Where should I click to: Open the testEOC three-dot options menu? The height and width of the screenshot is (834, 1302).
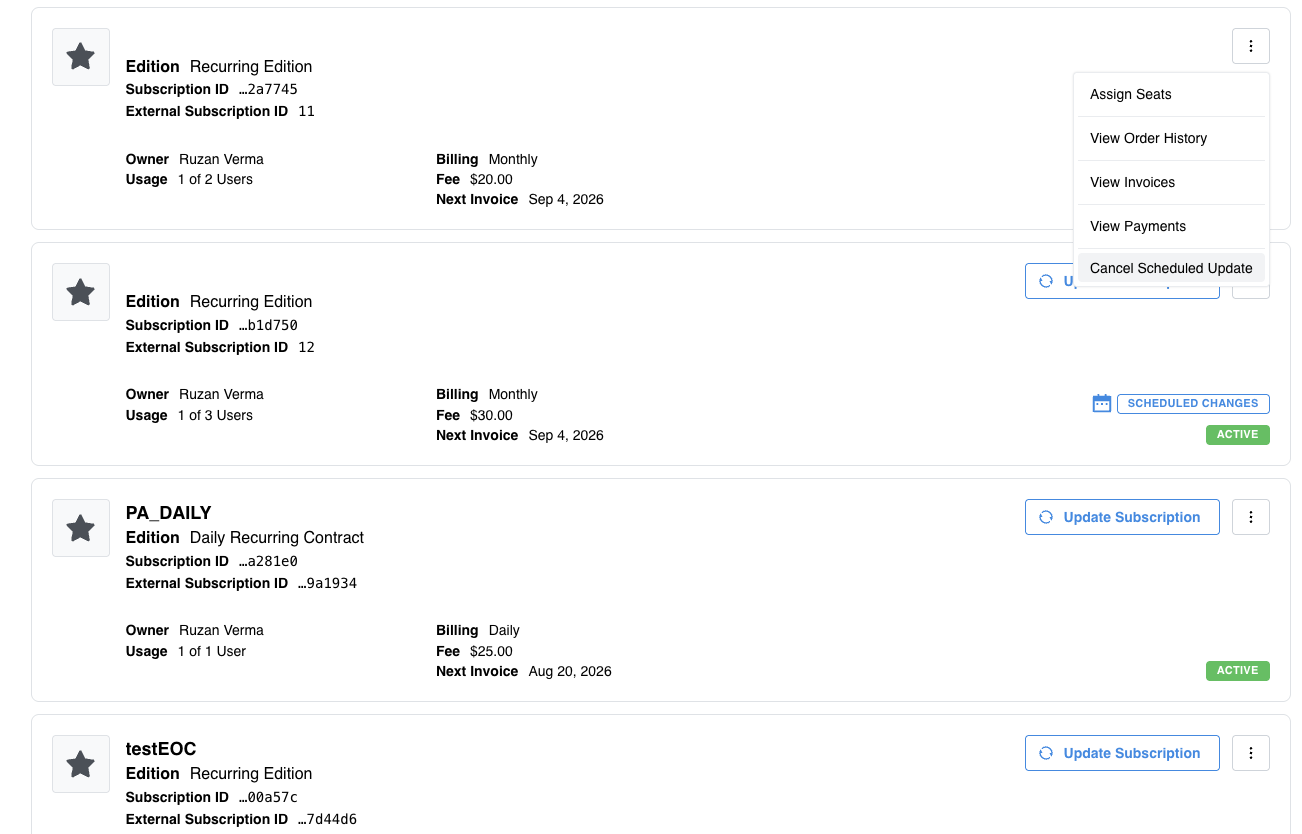tap(1251, 753)
